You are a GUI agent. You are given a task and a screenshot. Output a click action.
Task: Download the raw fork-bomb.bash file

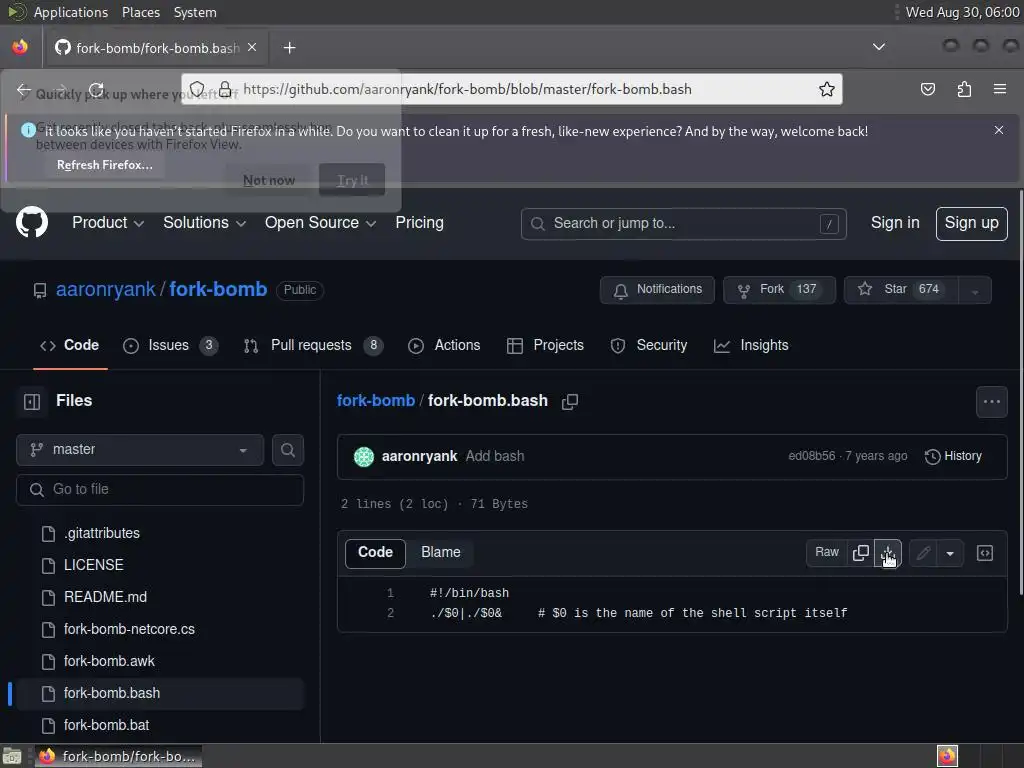[x=888, y=553]
